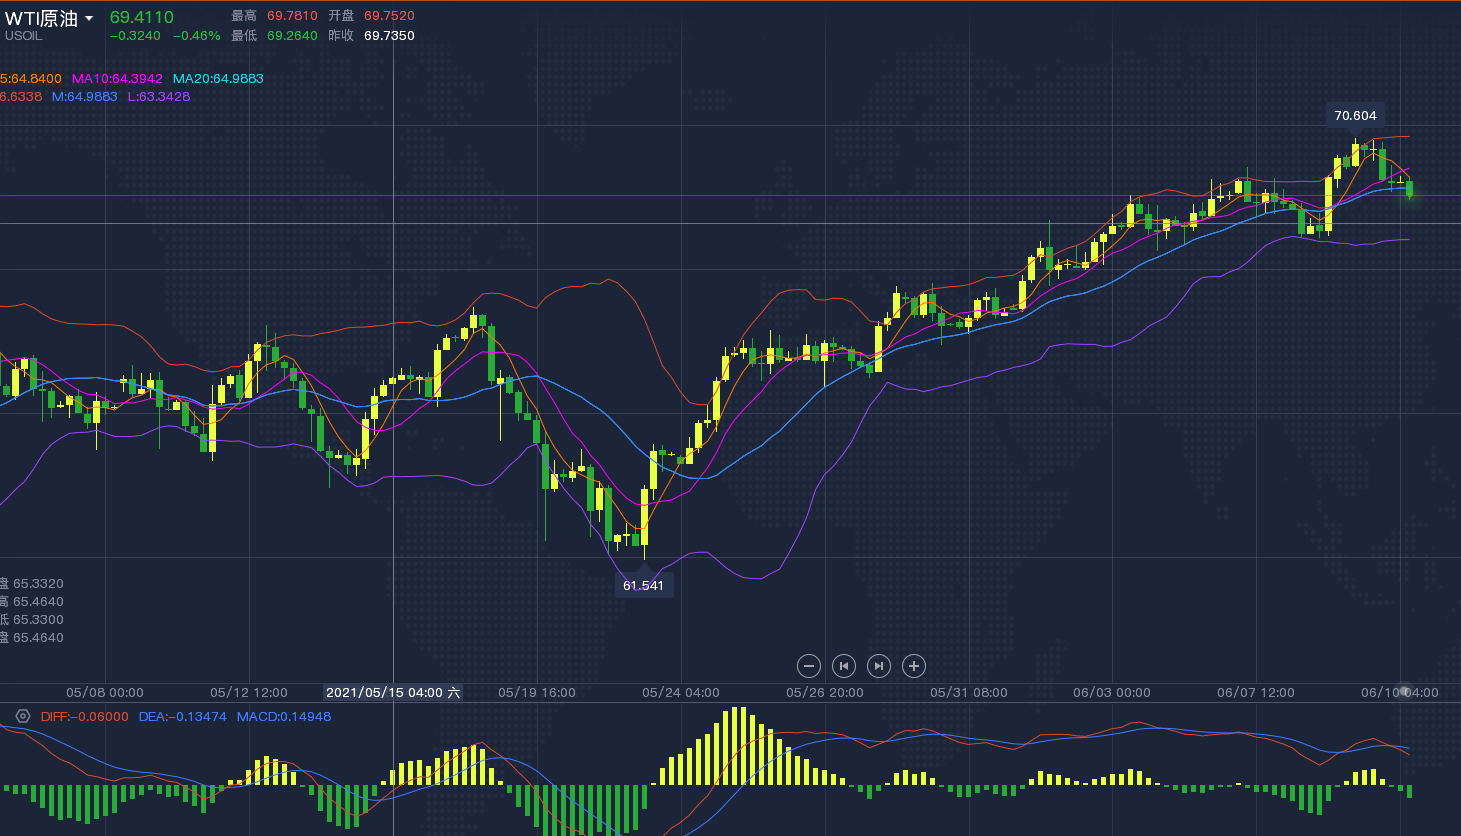Select the MA20 moving average legend
The image size is (1461, 836).
(x=218, y=78)
